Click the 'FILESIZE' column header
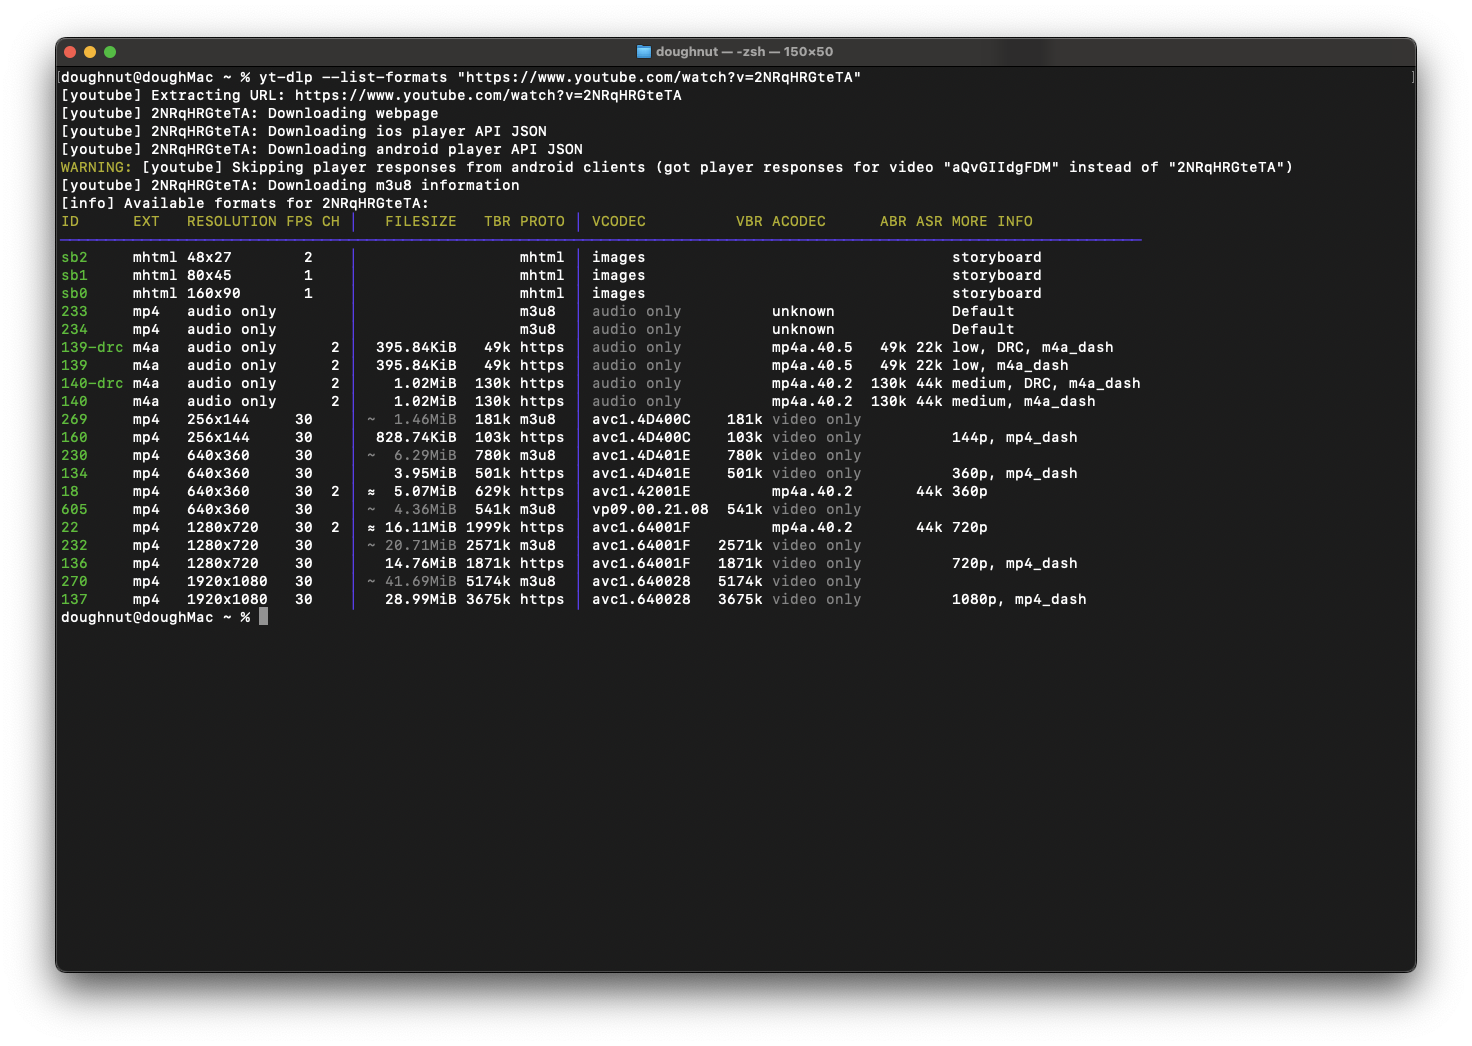1472x1046 pixels. point(421,221)
